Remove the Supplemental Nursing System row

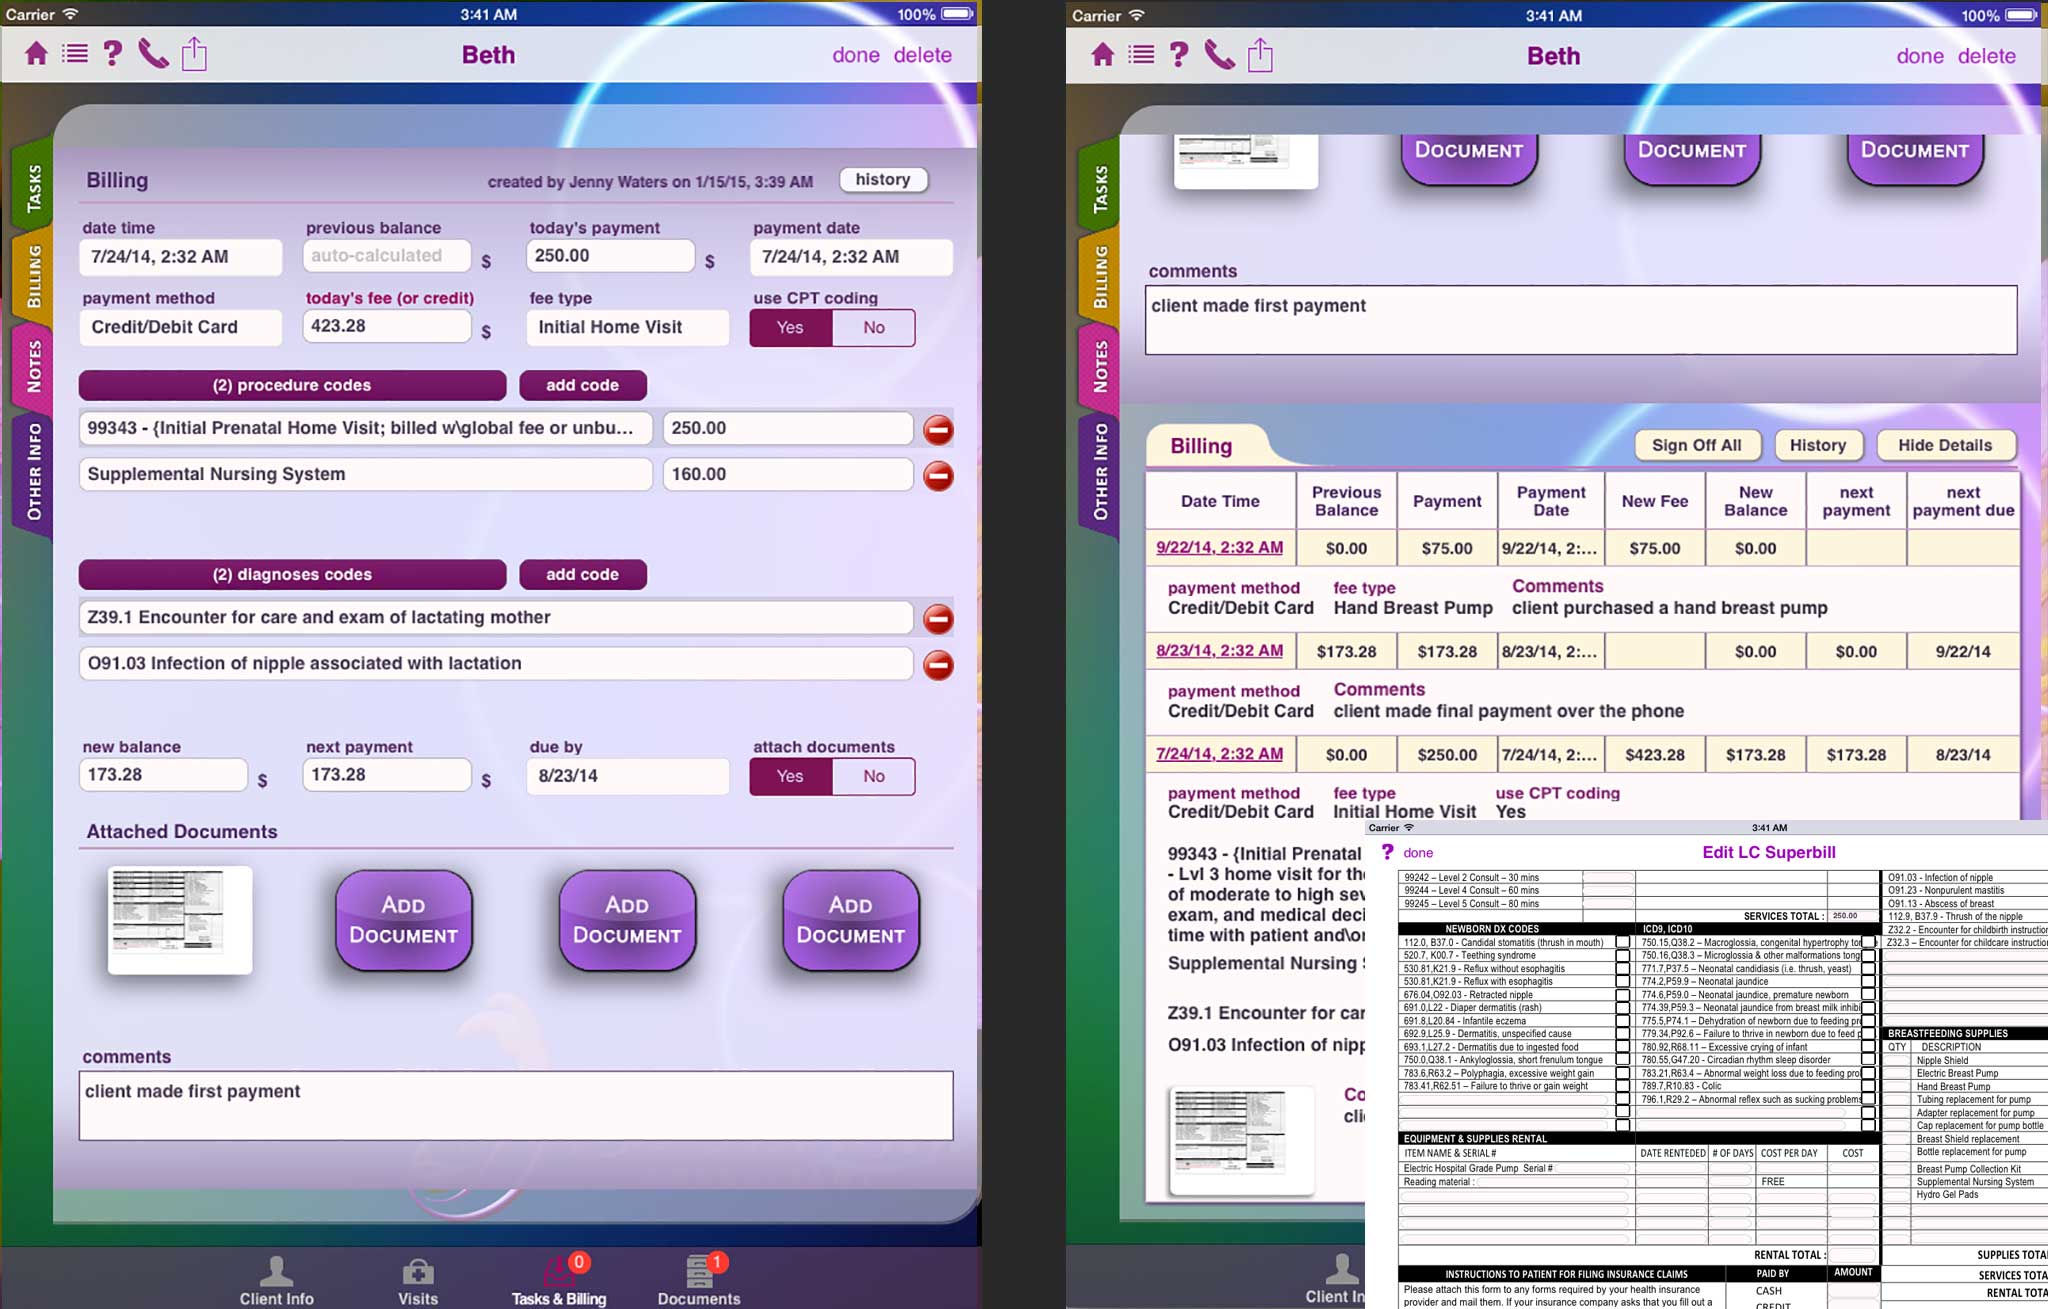pyautogui.click(x=938, y=476)
